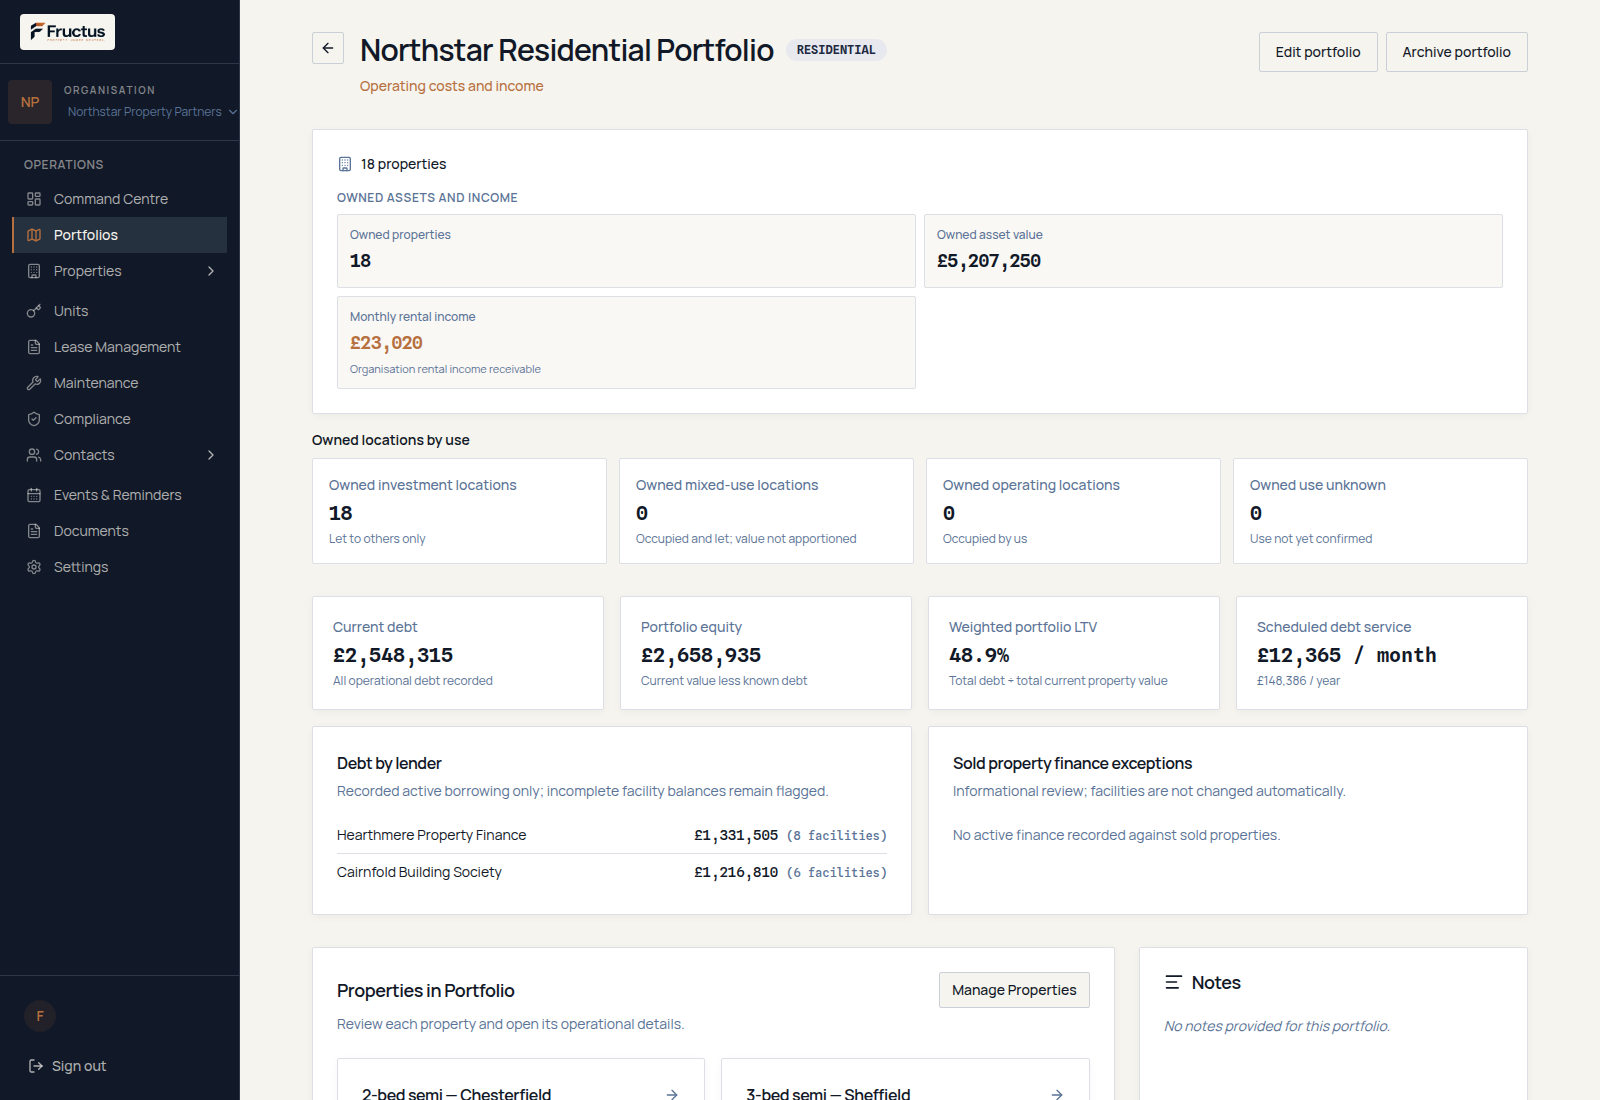
Task: Click the Portfolios map icon
Action: [34, 235]
